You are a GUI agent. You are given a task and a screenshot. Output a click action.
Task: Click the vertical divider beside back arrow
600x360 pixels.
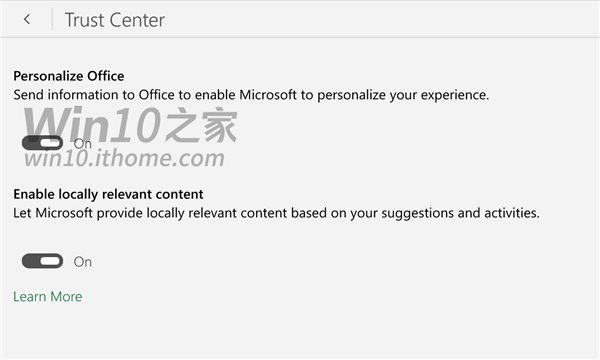52,19
